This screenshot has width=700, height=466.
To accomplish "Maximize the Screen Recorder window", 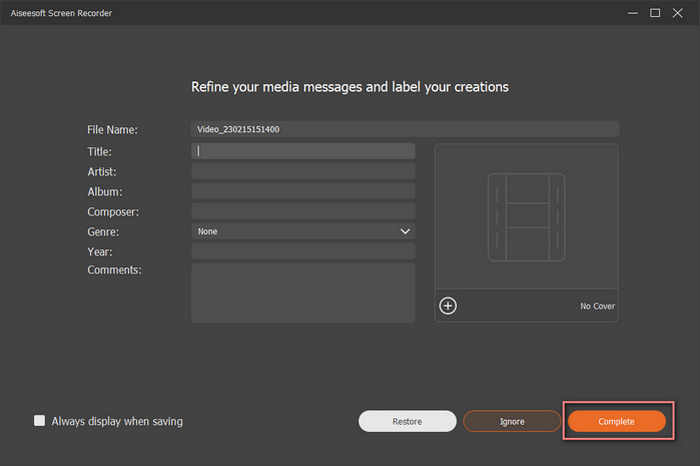I will [655, 13].
